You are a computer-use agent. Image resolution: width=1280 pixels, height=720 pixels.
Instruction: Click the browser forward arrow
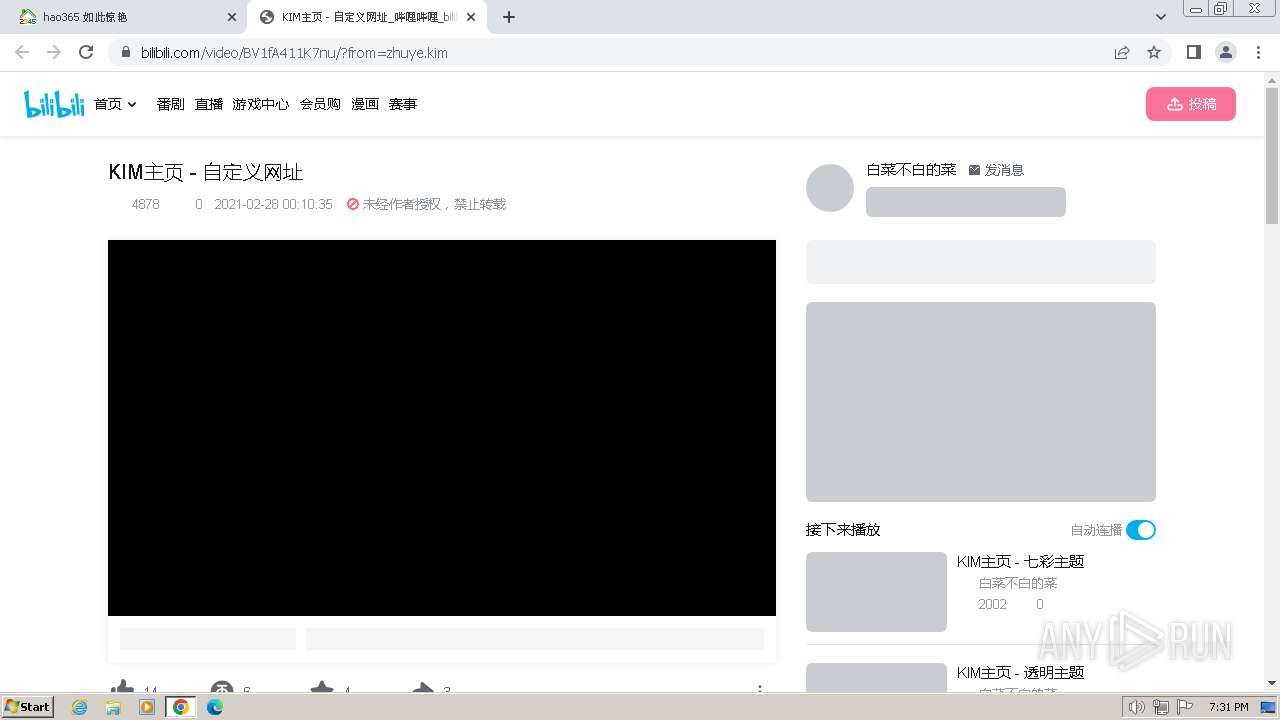tap(54, 52)
